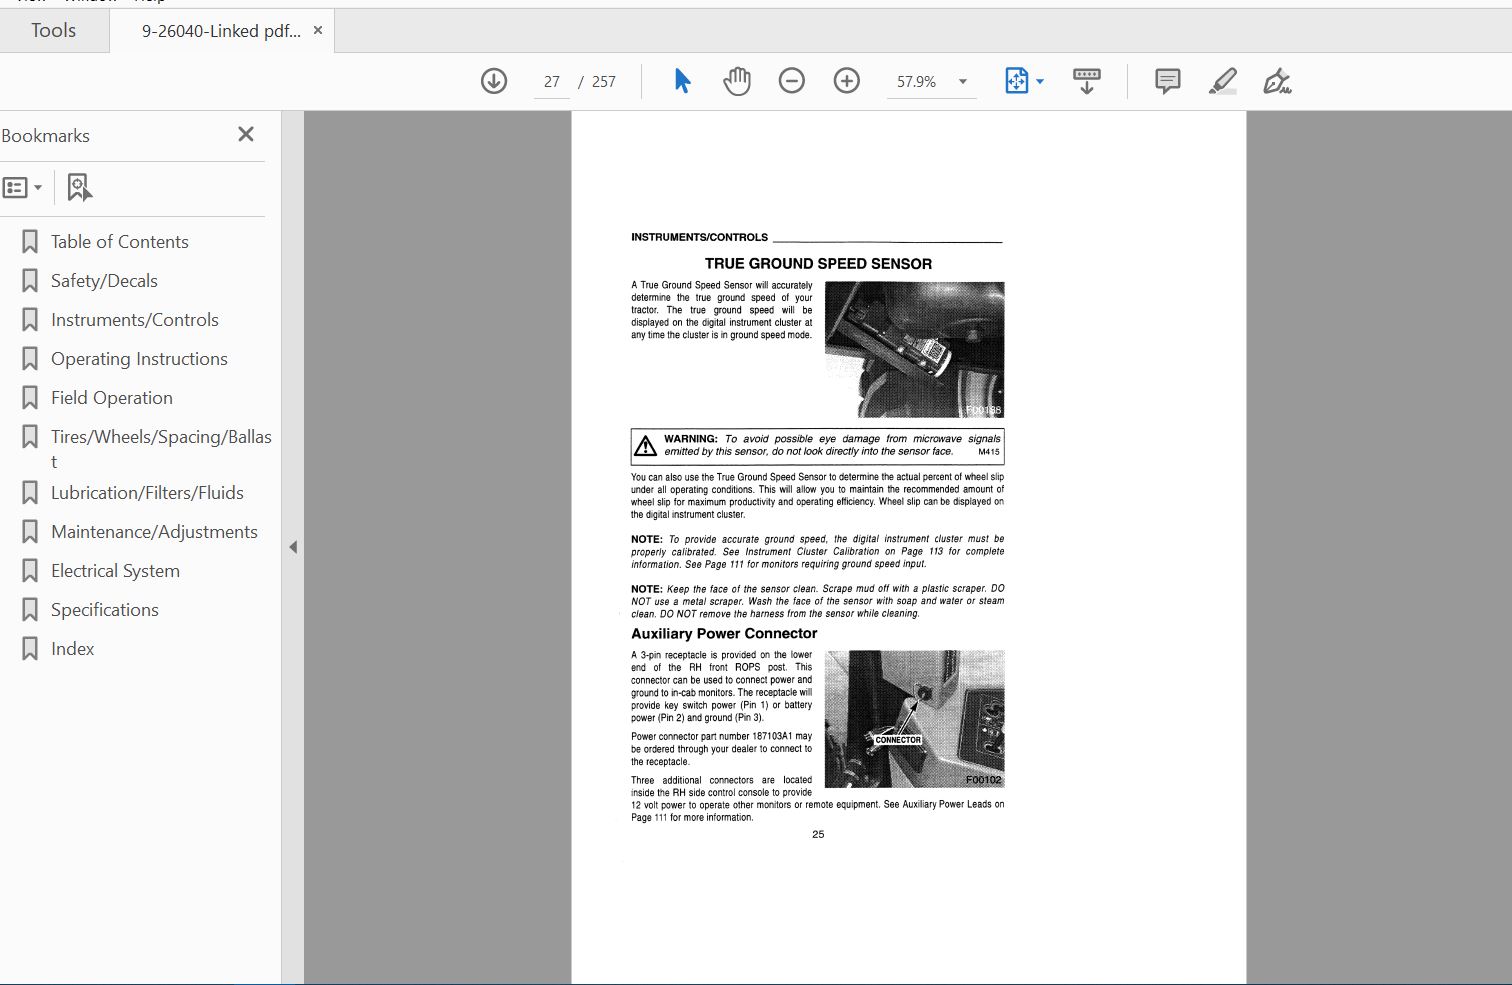Click the bookmark icon beside Safety/Decals
This screenshot has height=985, width=1512.
tap(30, 281)
